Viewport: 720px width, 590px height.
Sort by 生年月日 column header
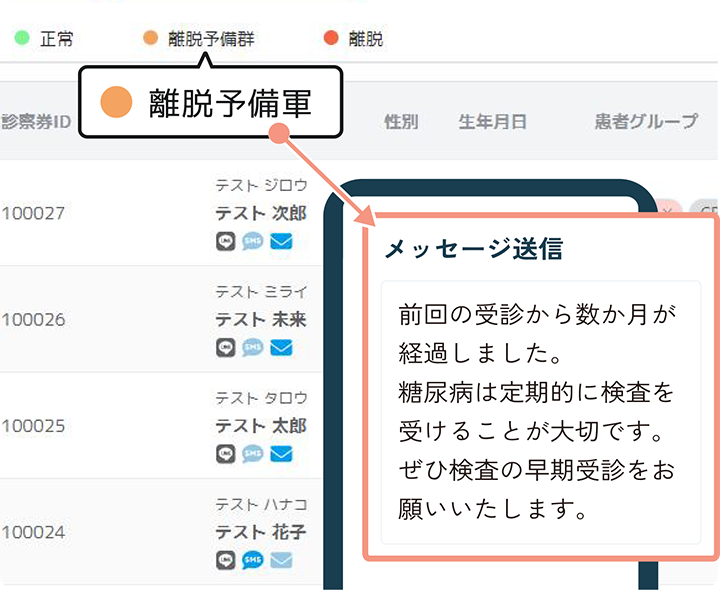click(492, 122)
